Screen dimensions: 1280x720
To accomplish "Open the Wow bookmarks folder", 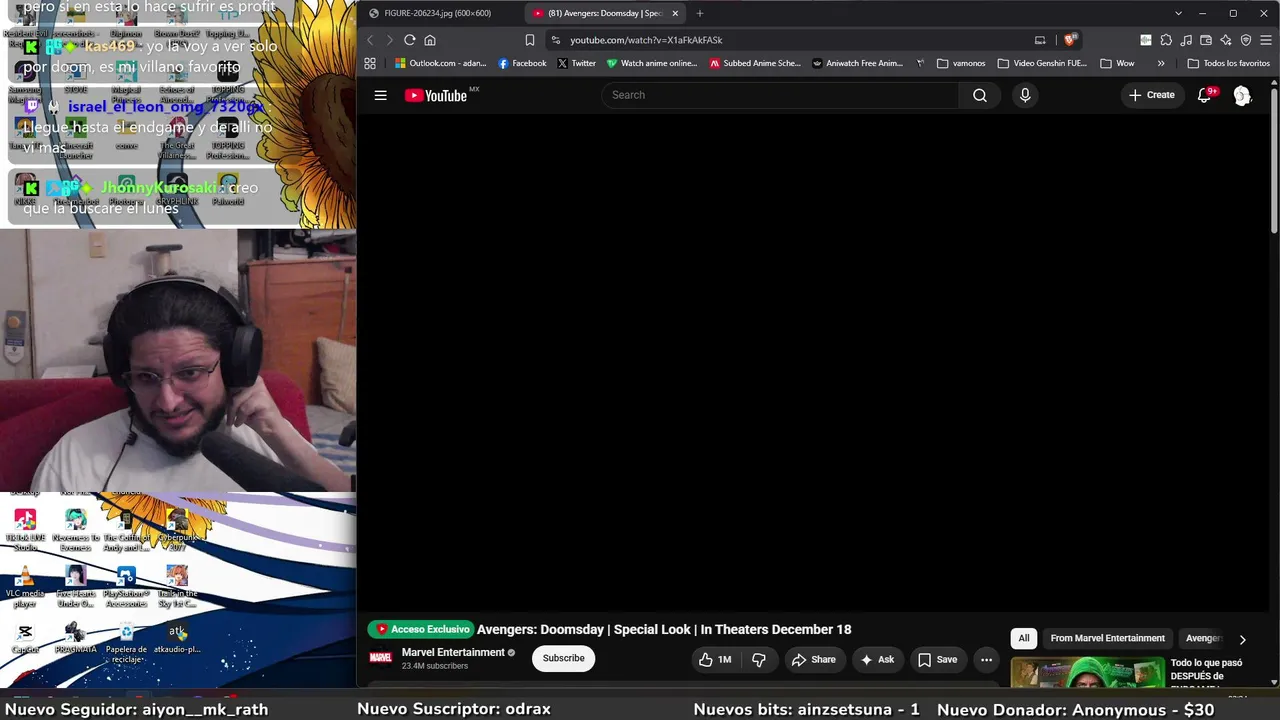I will click(x=1117, y=63).
